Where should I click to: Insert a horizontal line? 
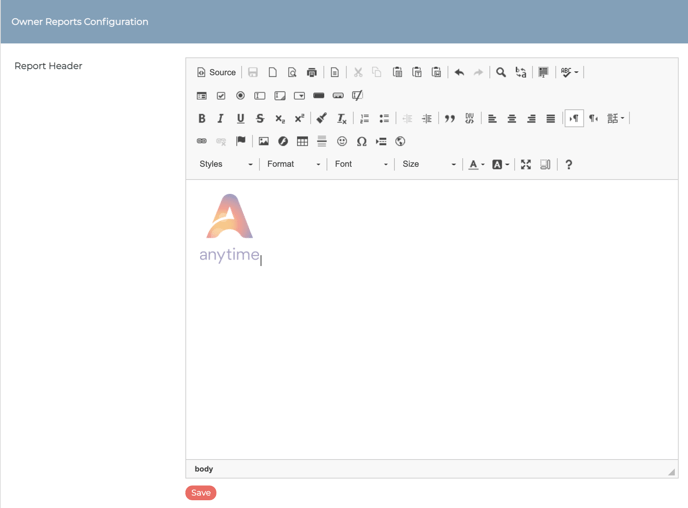click(x=322, y=141)
